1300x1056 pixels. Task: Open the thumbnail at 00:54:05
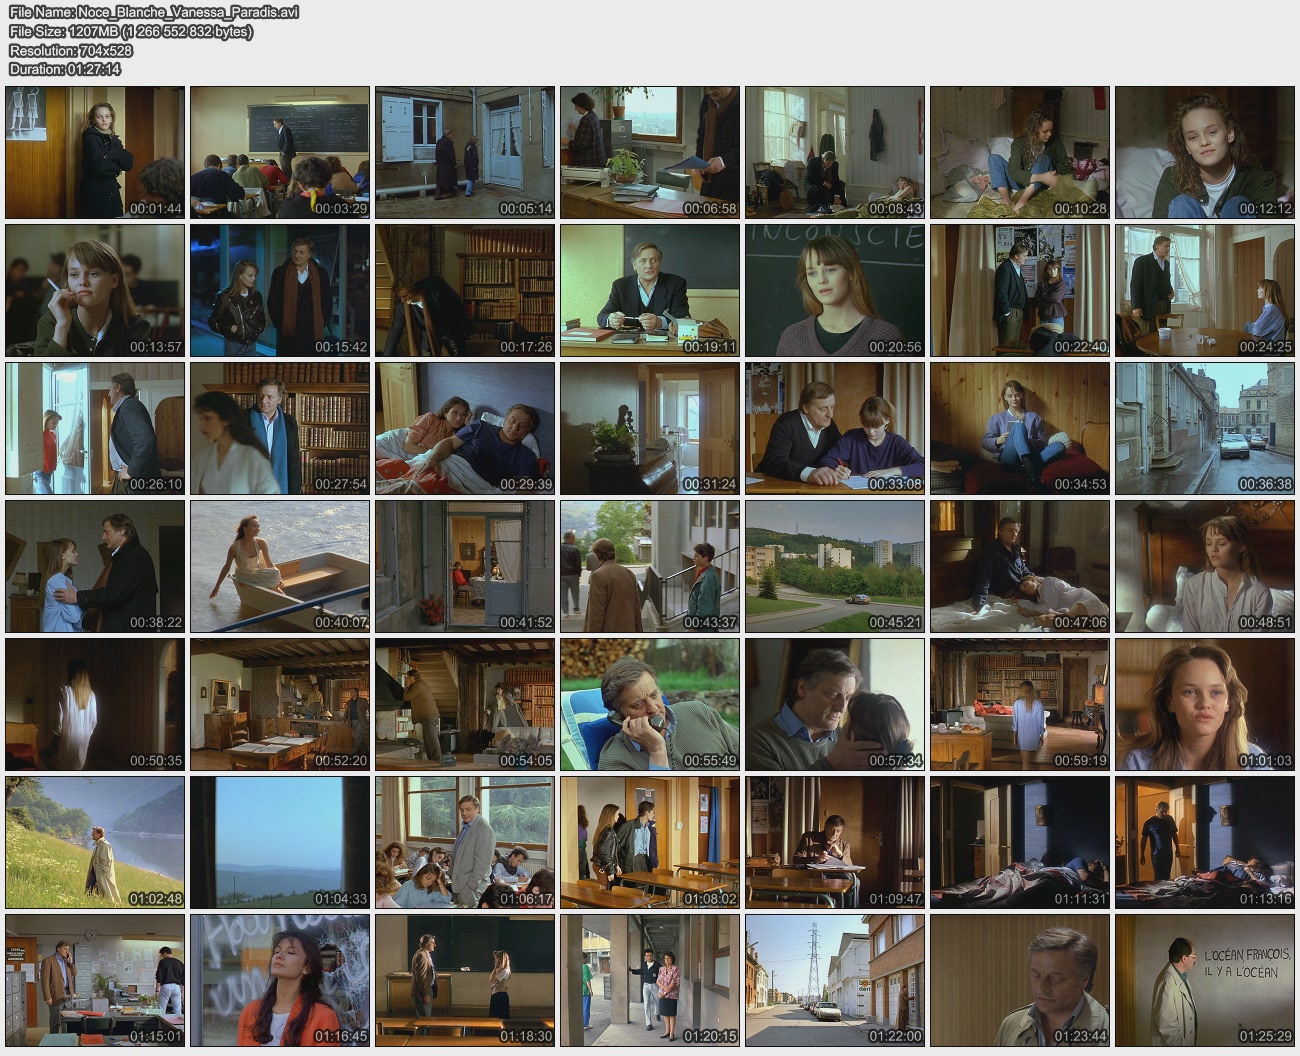tap(465, 704)
